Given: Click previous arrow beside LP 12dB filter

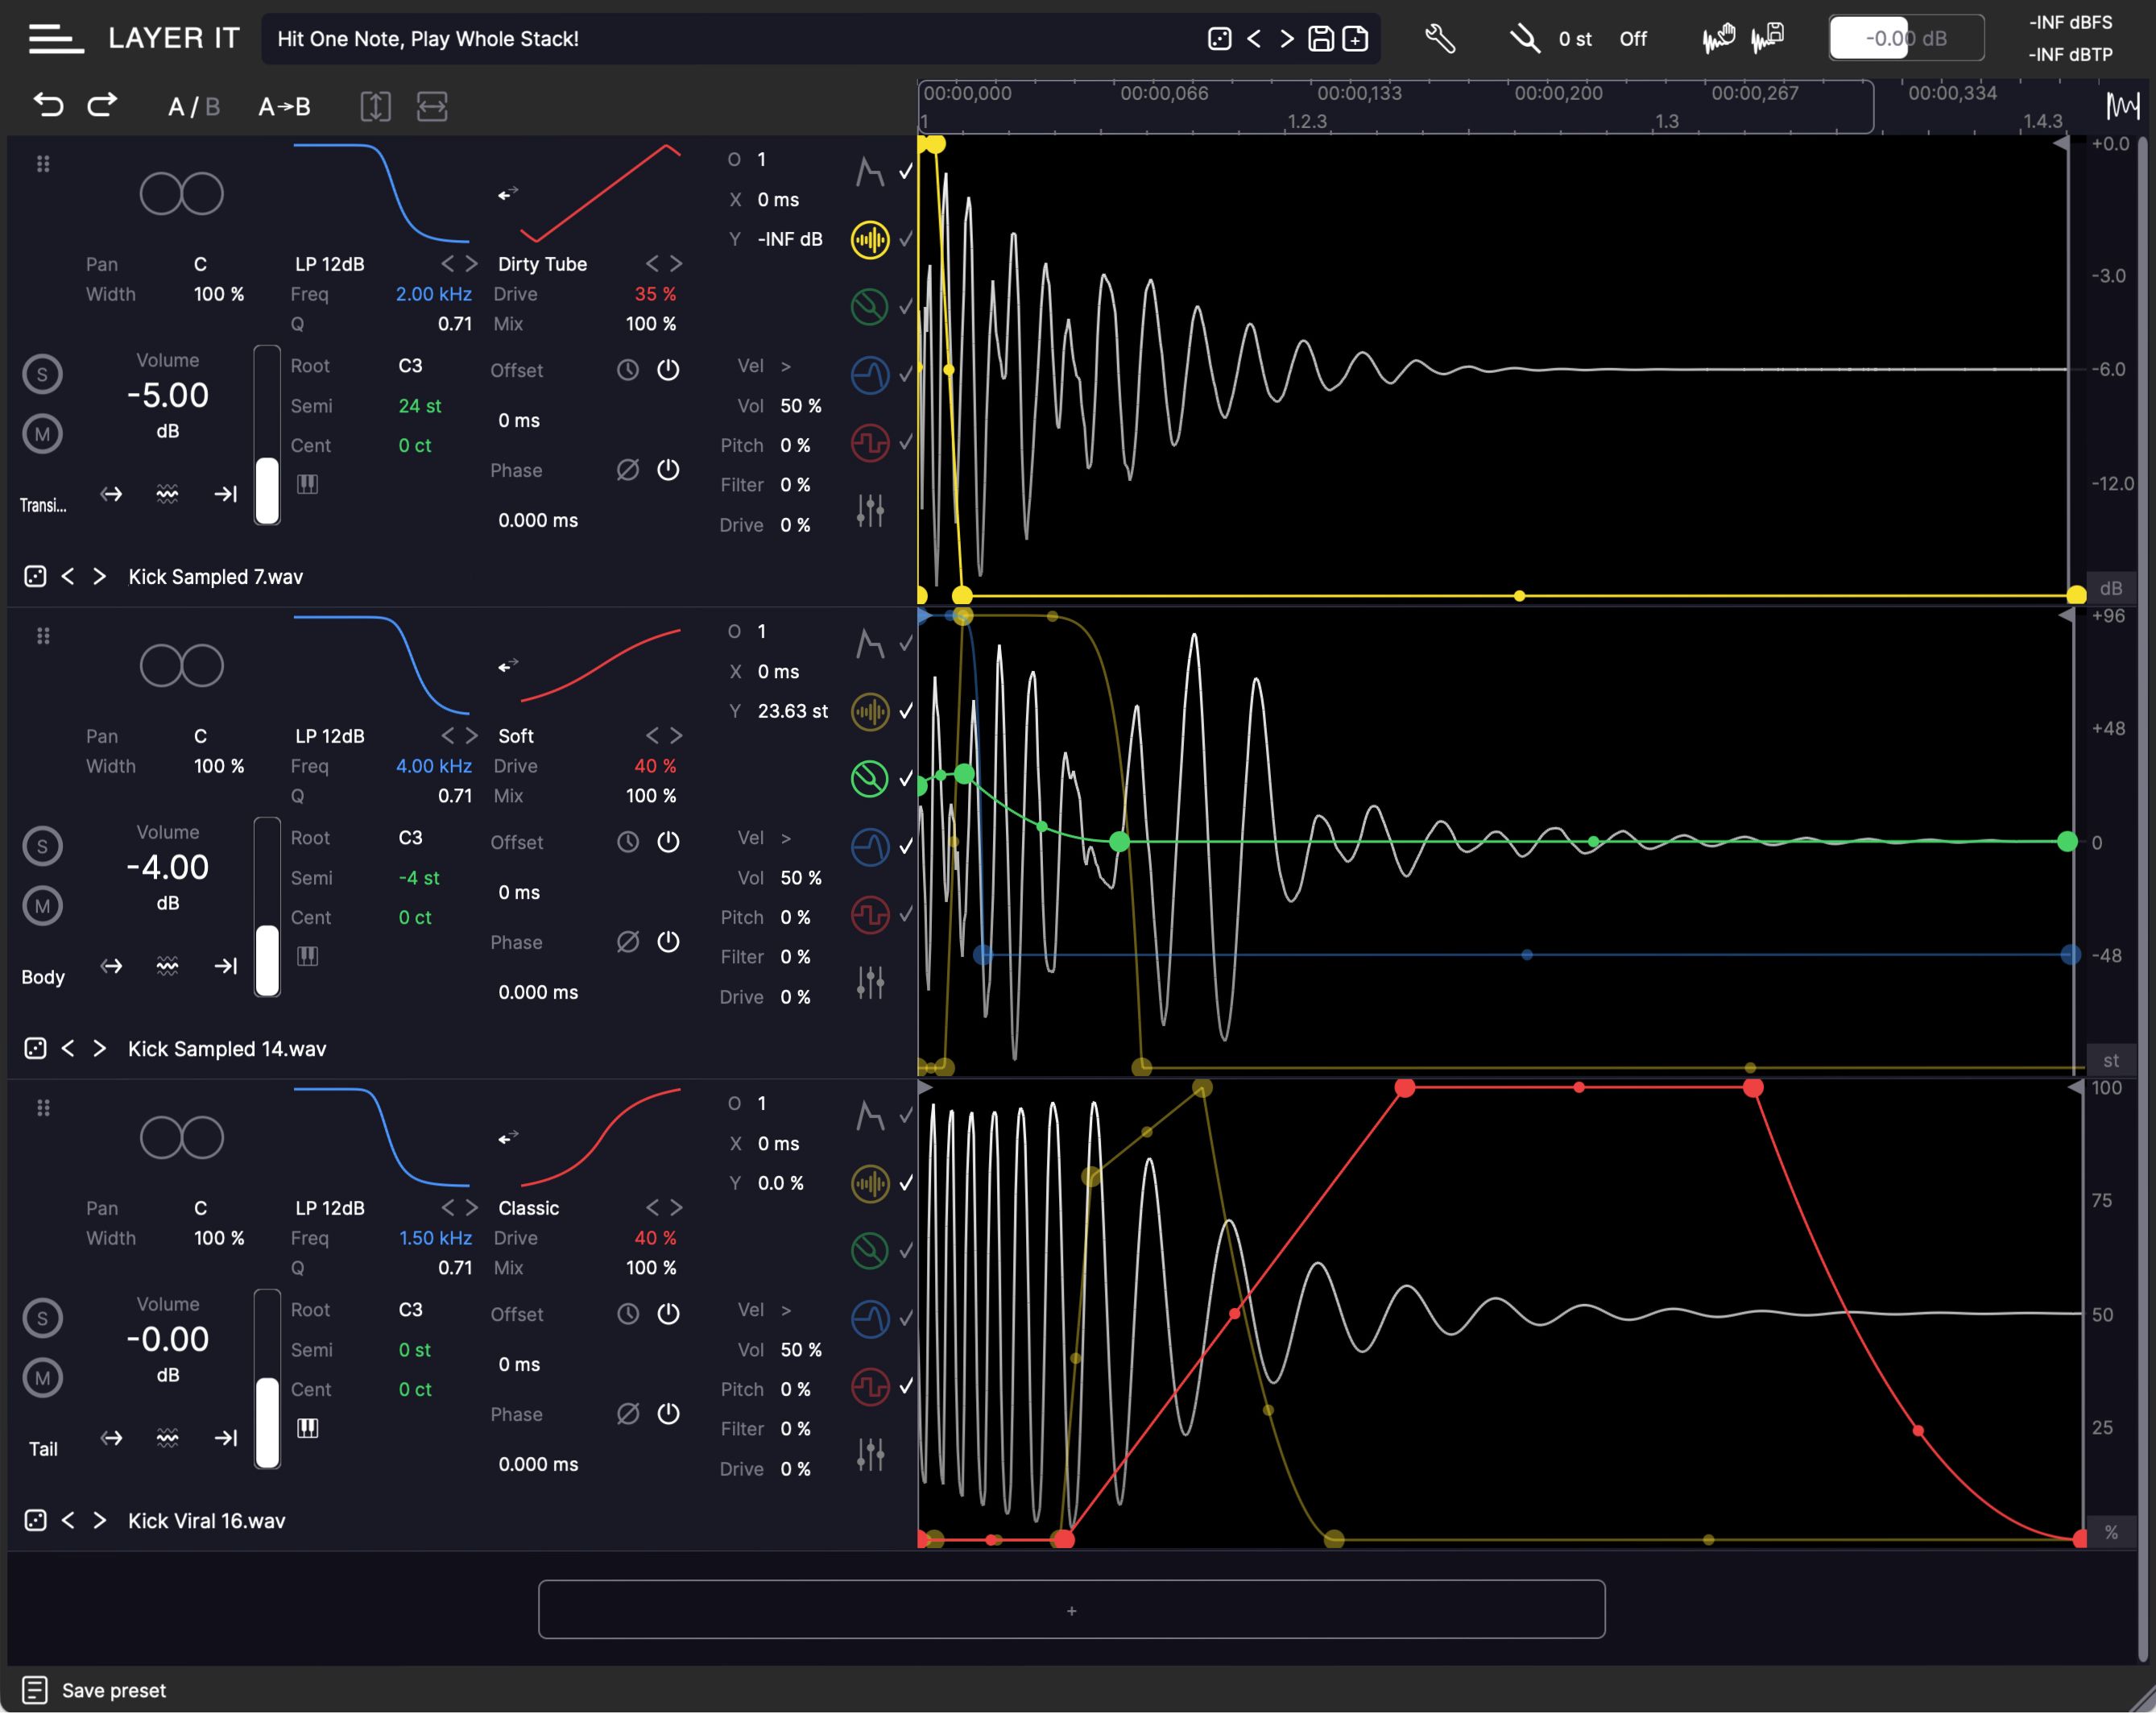Looking at the screenshot, I should click(x=447, y=263).
